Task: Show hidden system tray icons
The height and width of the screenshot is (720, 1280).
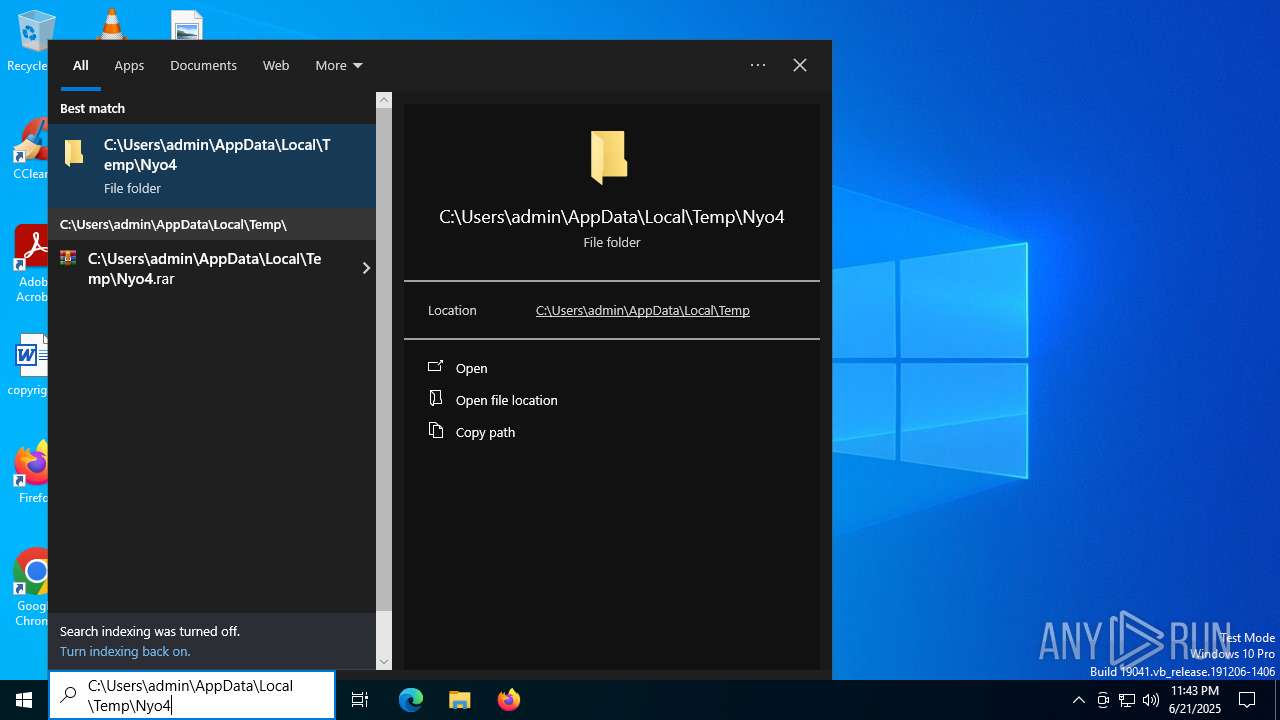Action: [1078, 700]
